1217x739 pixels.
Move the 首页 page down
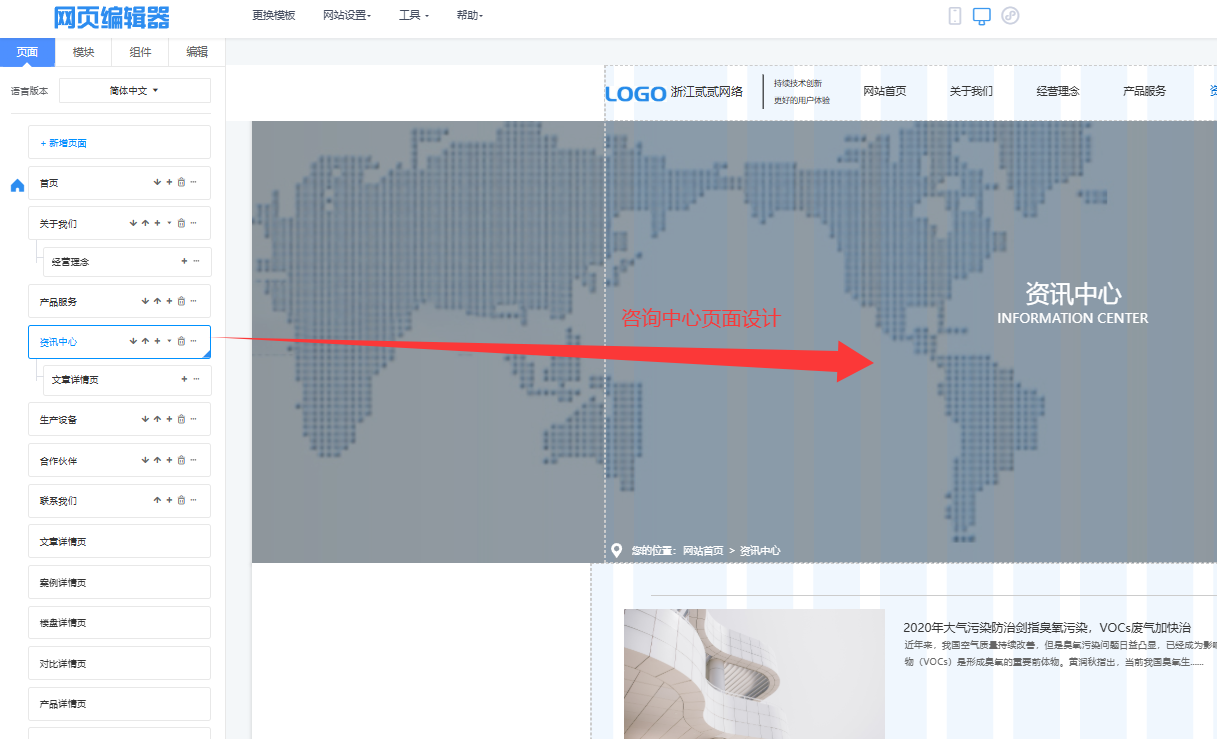point(157,182)
